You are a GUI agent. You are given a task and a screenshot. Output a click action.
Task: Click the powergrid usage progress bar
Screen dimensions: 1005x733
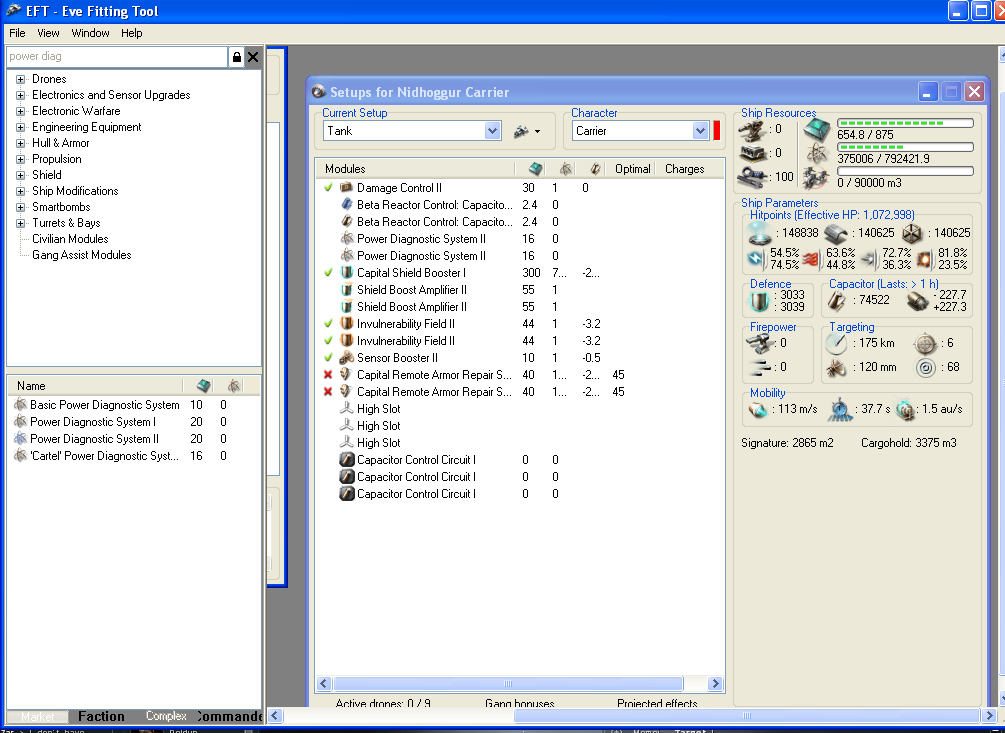(x=905, y=147)
